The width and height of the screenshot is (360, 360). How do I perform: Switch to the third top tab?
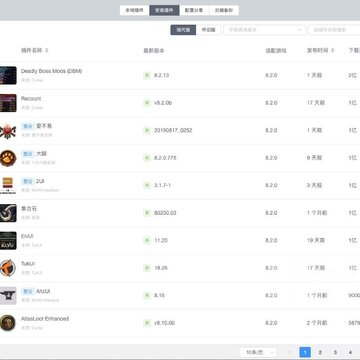click(x=194, y=10)
